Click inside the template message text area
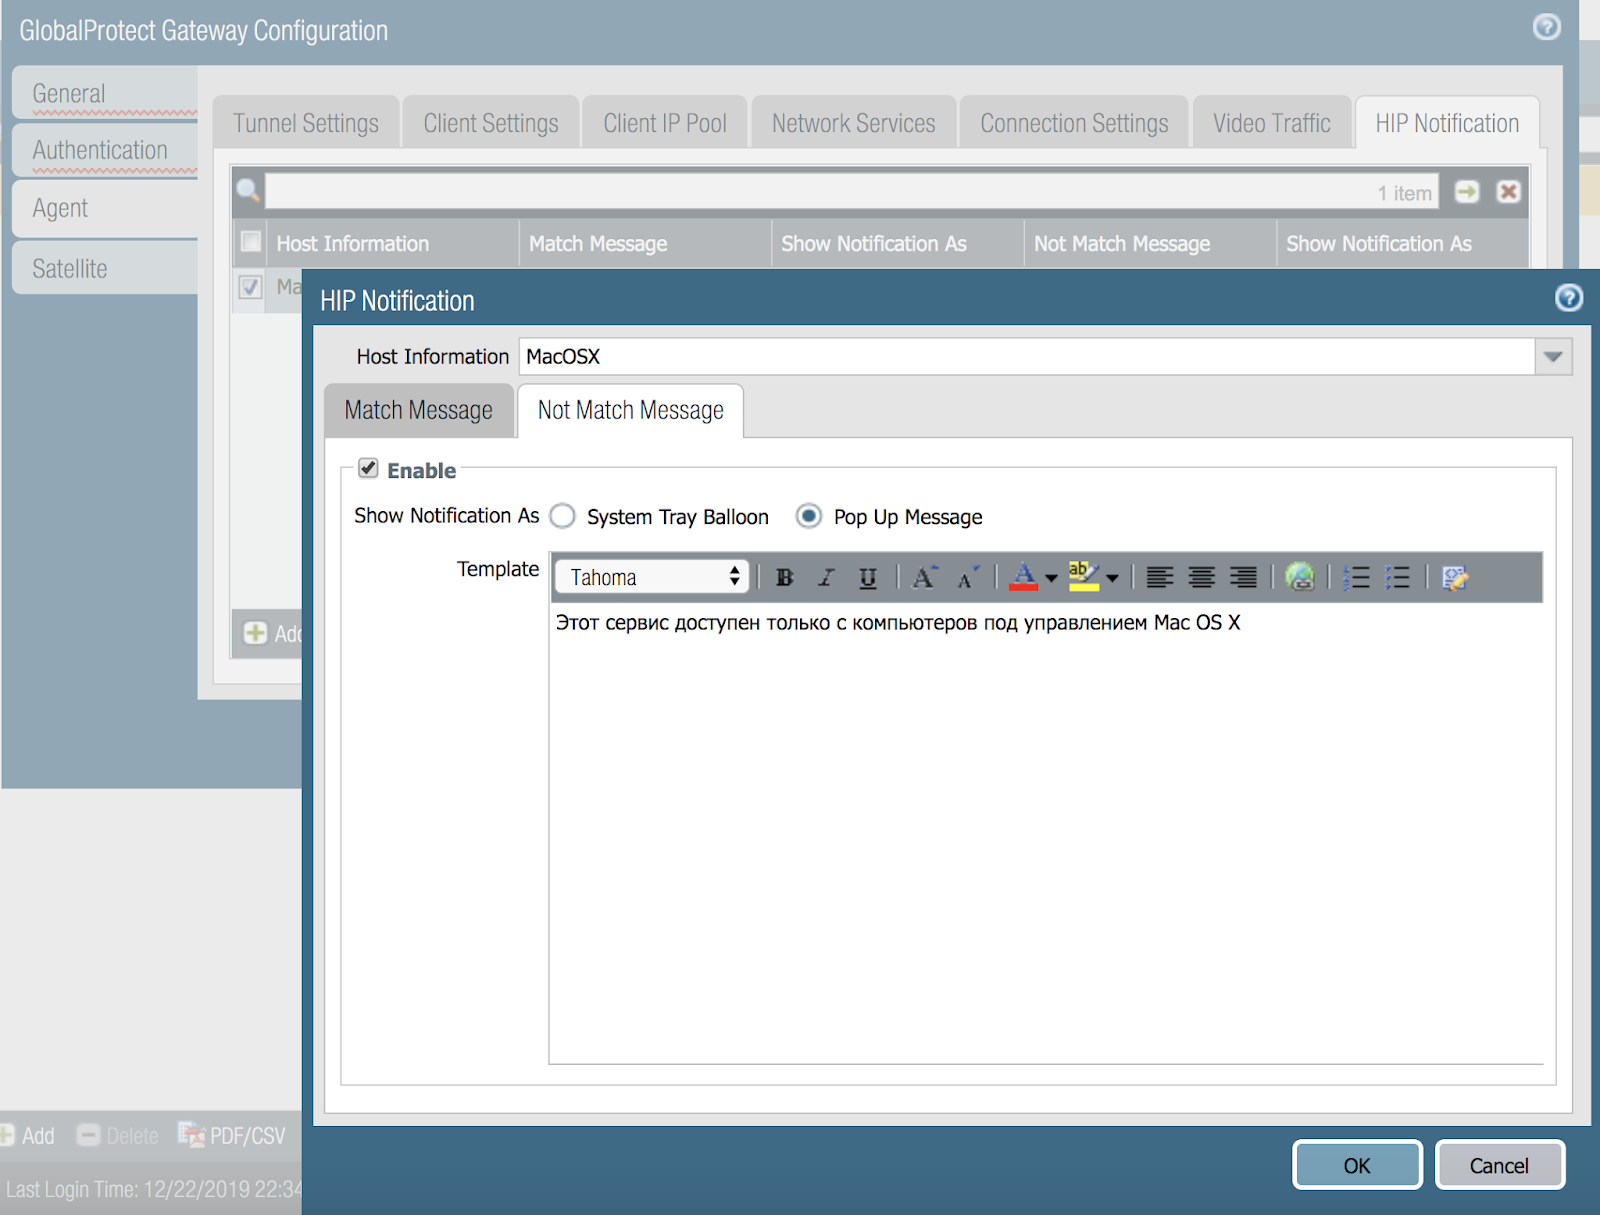Image resolution: width=1600 pixels, height=1215 pixels. (1046, 832)
